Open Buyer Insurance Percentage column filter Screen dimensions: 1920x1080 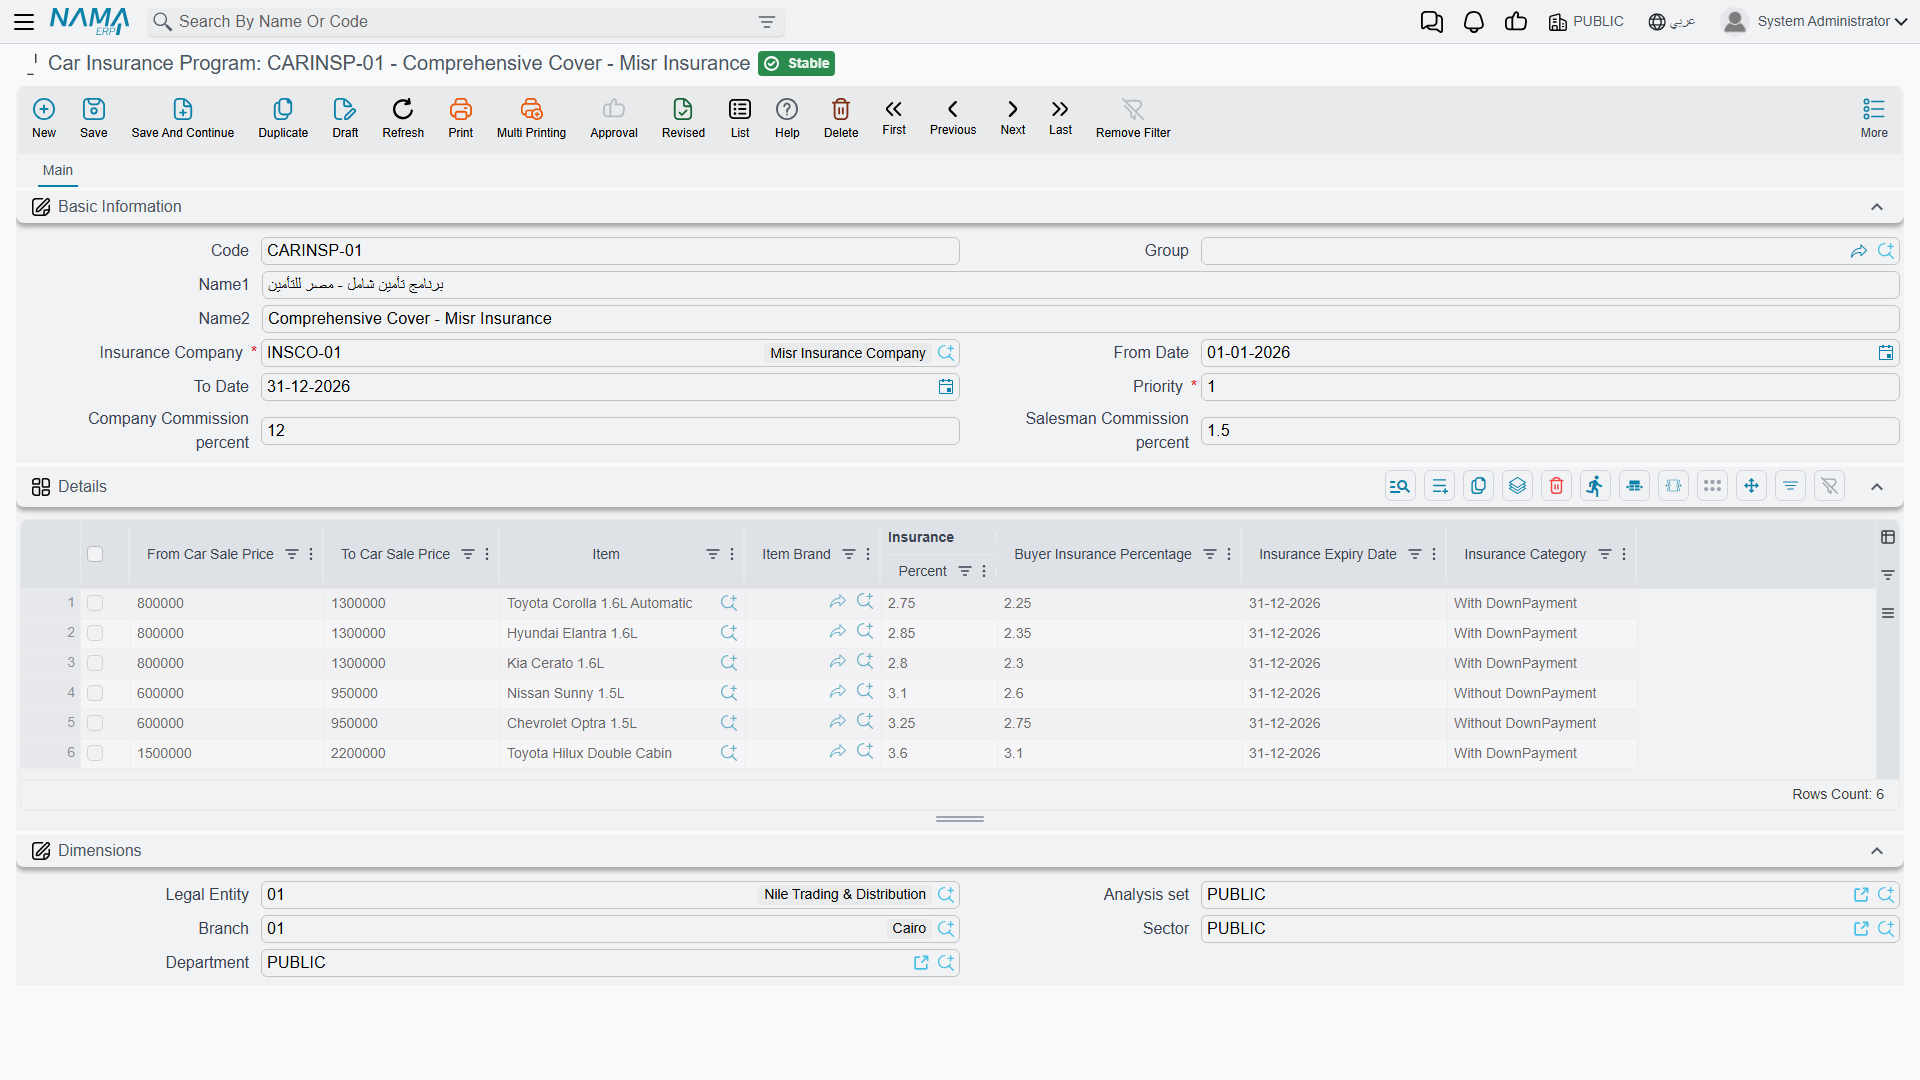(1210, 554)
